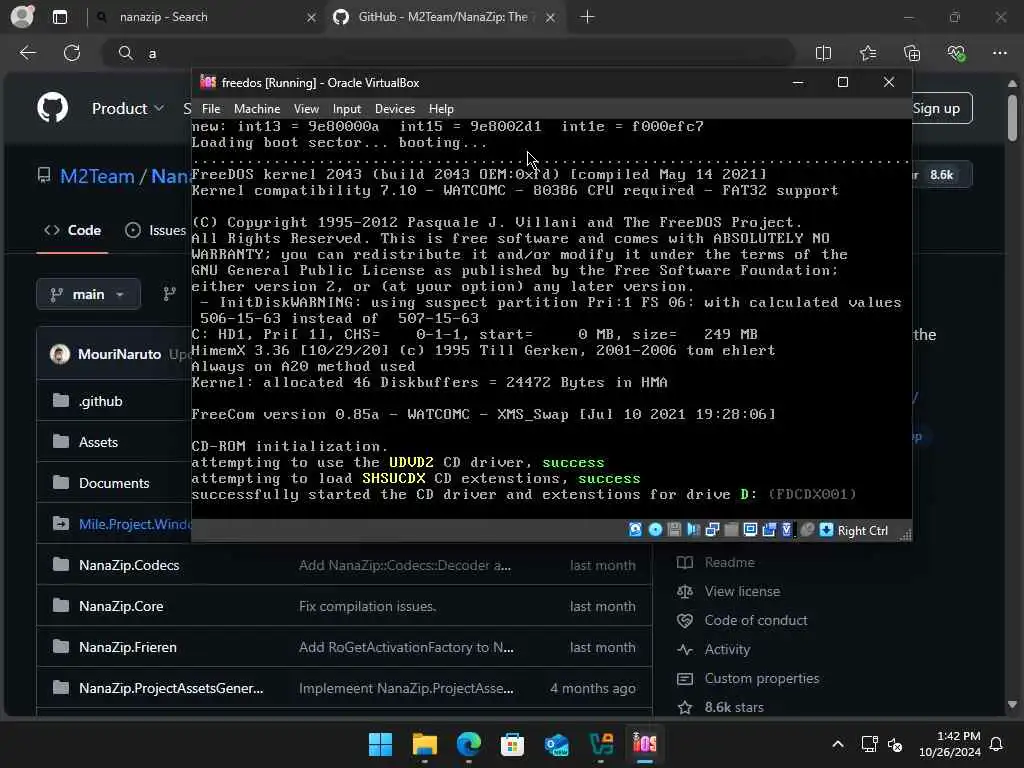Open the File menu in VirtualBox
Screen dimensions: 1024x768
click(211, 109)
